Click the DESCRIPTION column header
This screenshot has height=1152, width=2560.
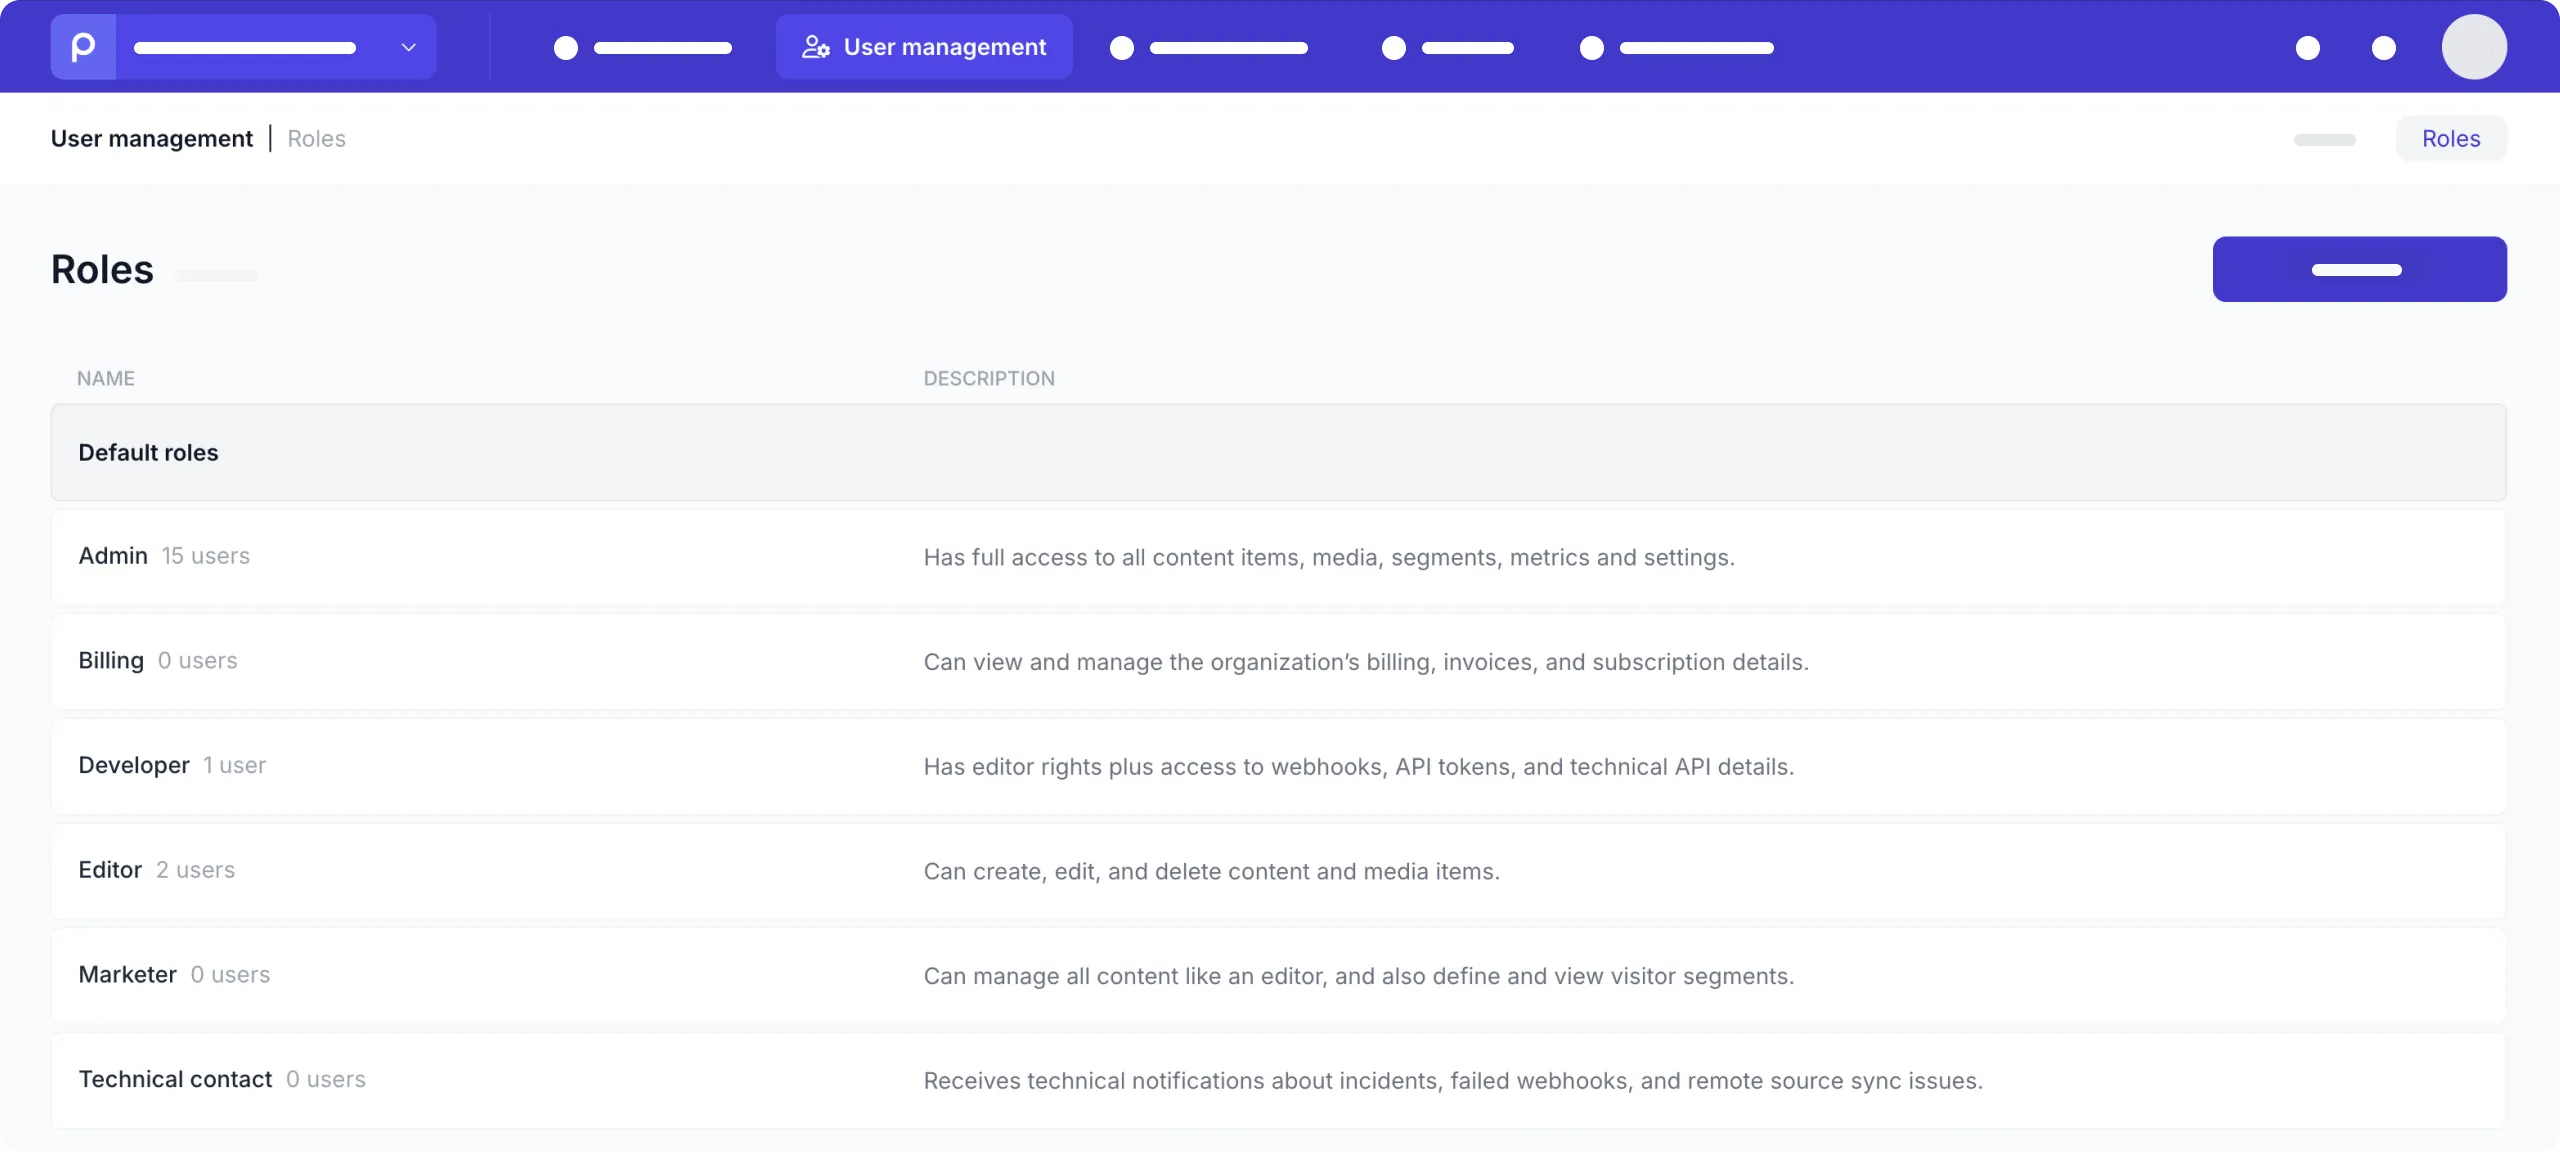(989, 378)
